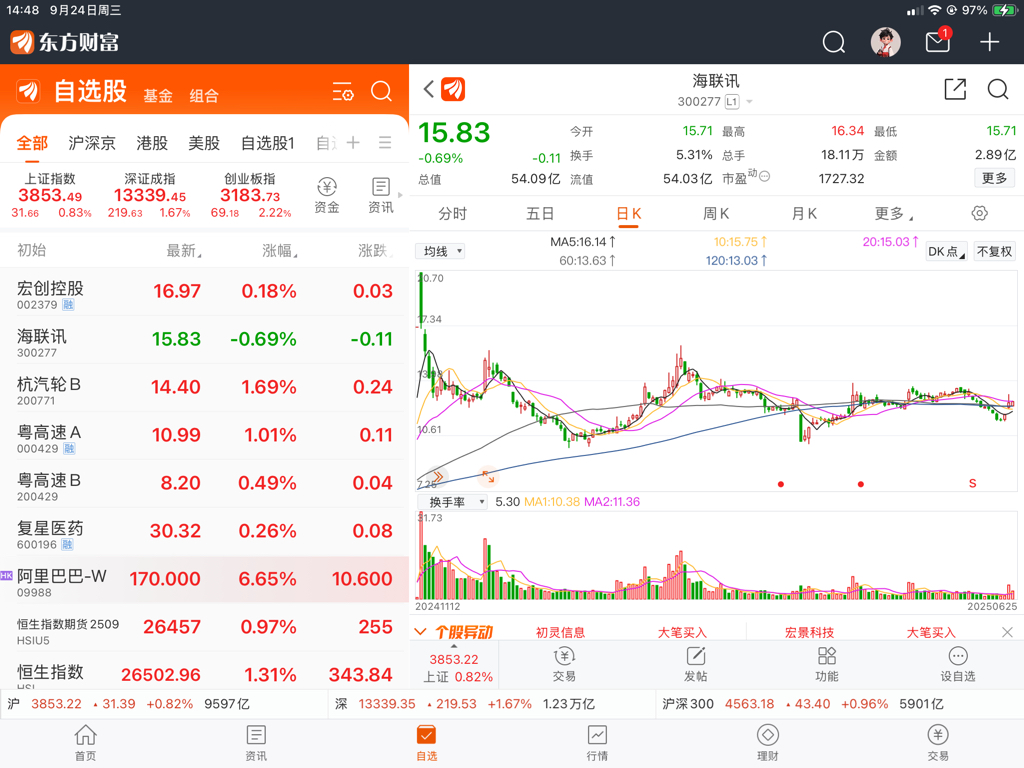Viewport: 1024px width, 768px height.
Task: Open 换手率 sub-indicator dropdown
Action: pyautogui.click(x=453, y=502)
